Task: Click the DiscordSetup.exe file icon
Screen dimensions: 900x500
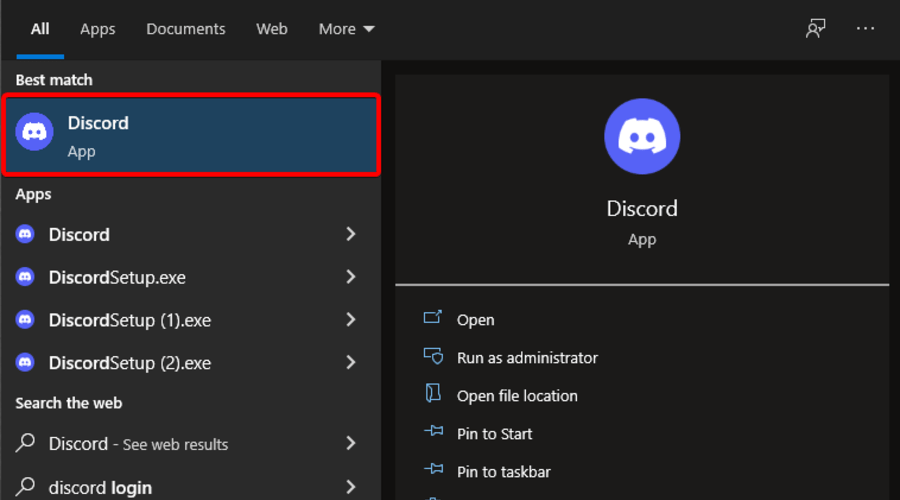Action: pyautogui.click(x=26, y=277)
